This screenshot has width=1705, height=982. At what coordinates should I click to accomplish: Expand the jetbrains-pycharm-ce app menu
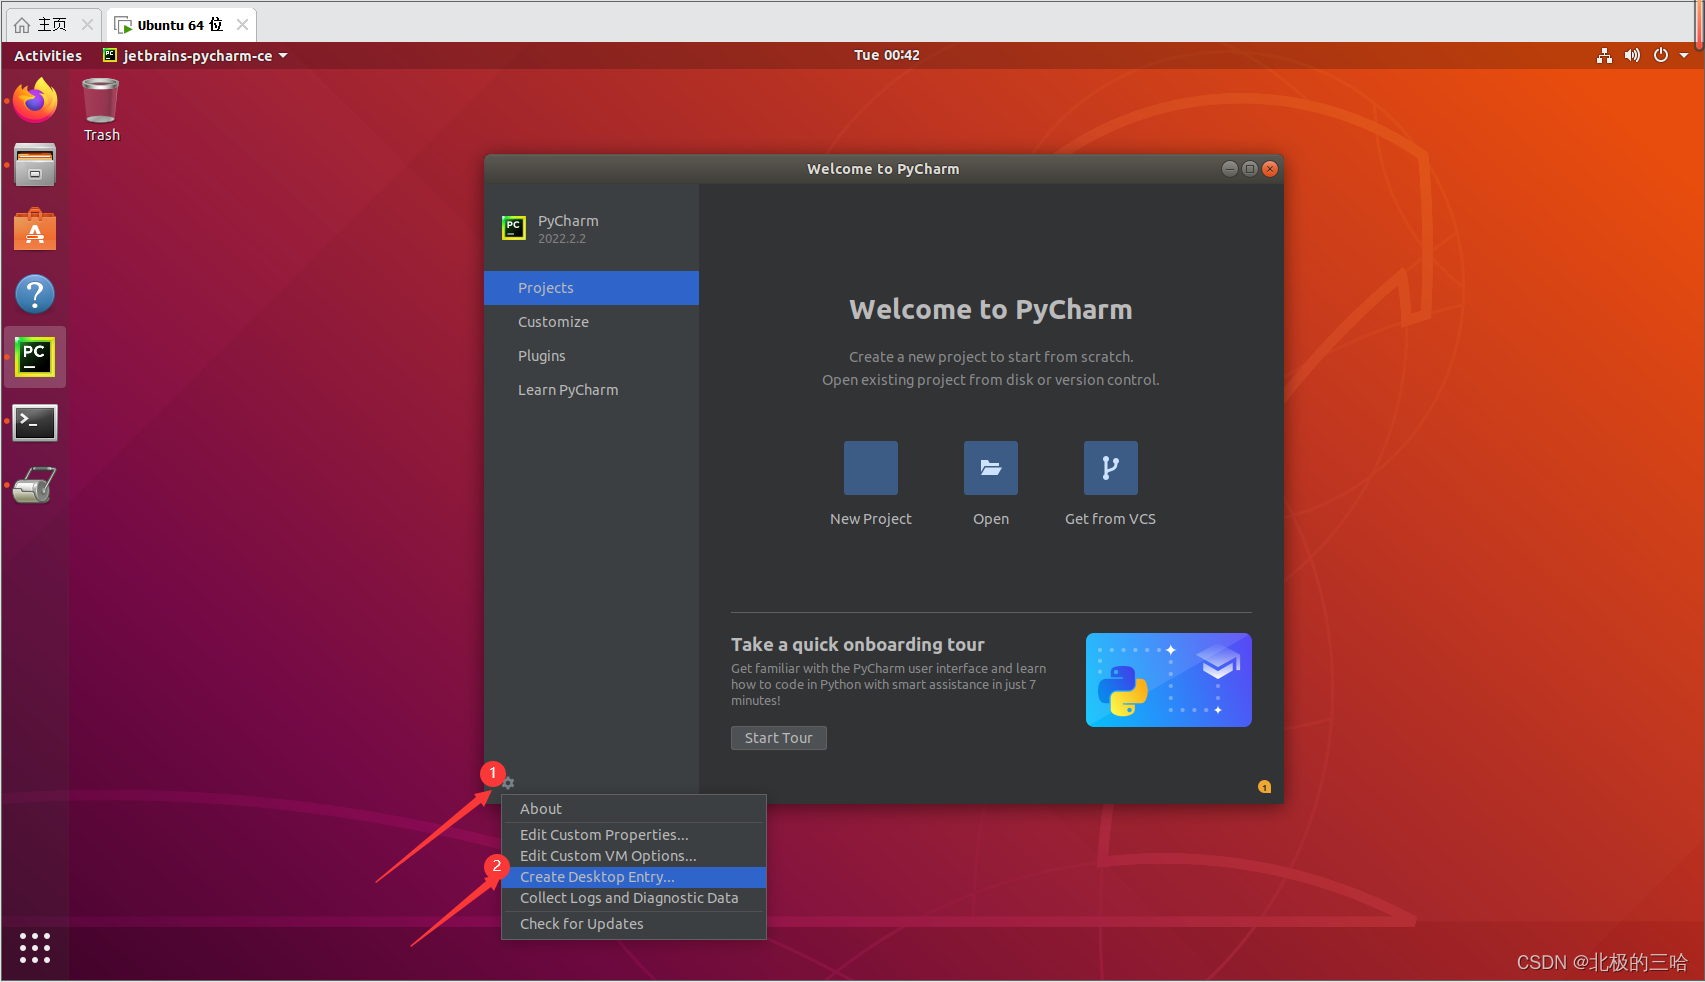(196, 56)
